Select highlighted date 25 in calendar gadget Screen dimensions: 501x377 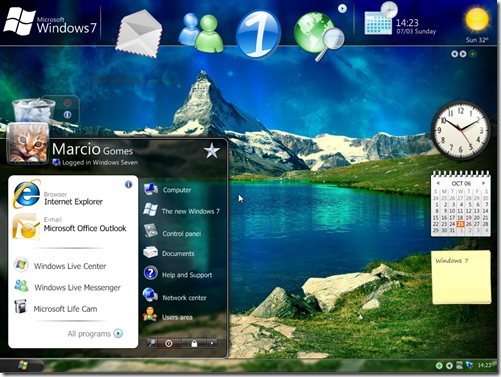click(460, 224)
